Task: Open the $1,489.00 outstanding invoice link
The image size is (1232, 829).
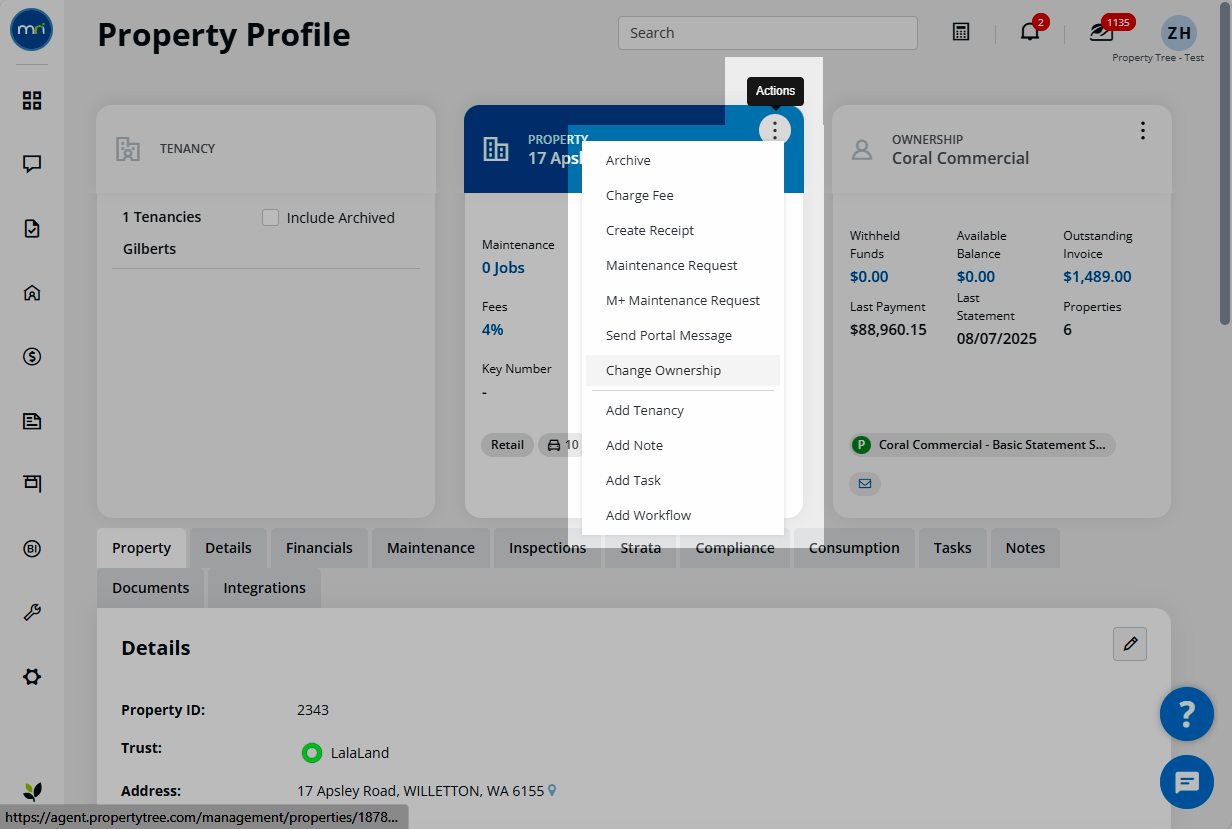Action: tap(1097, 277)
